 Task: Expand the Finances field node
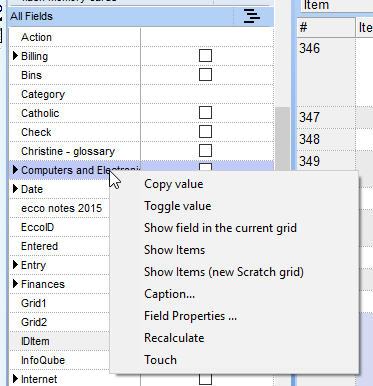15,284
